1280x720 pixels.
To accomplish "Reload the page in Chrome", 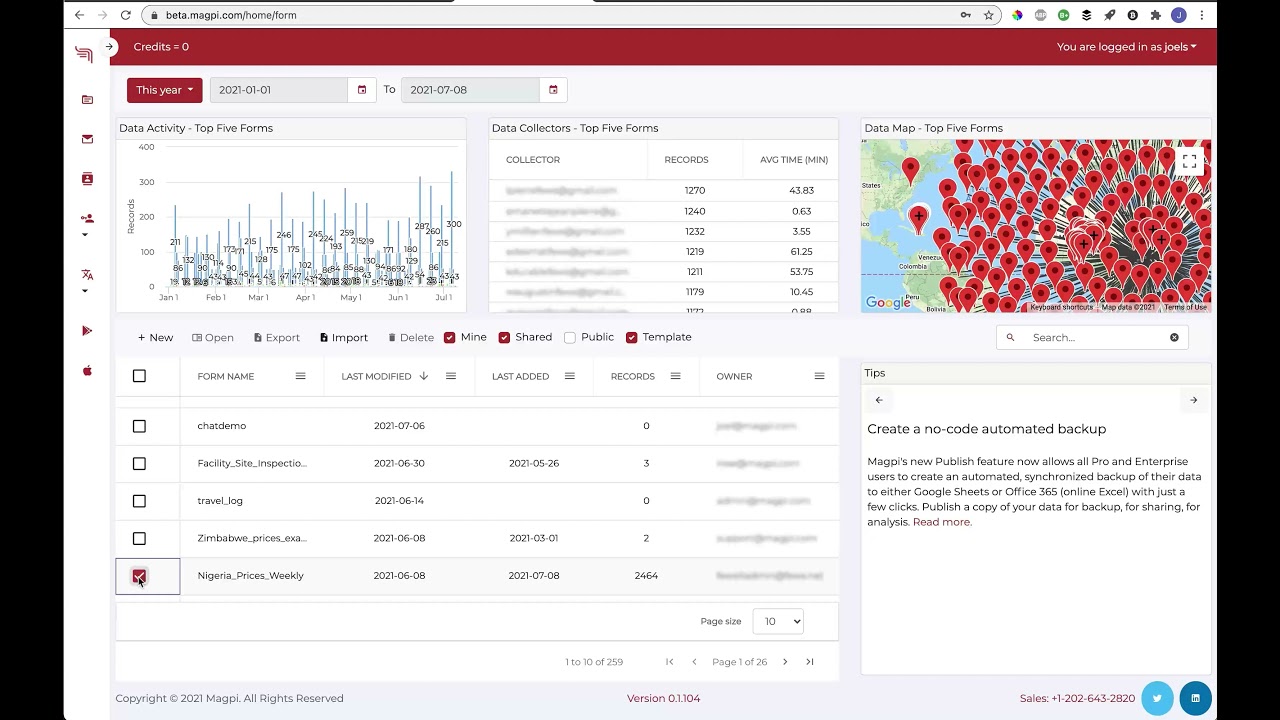I will tap(126, 15).
